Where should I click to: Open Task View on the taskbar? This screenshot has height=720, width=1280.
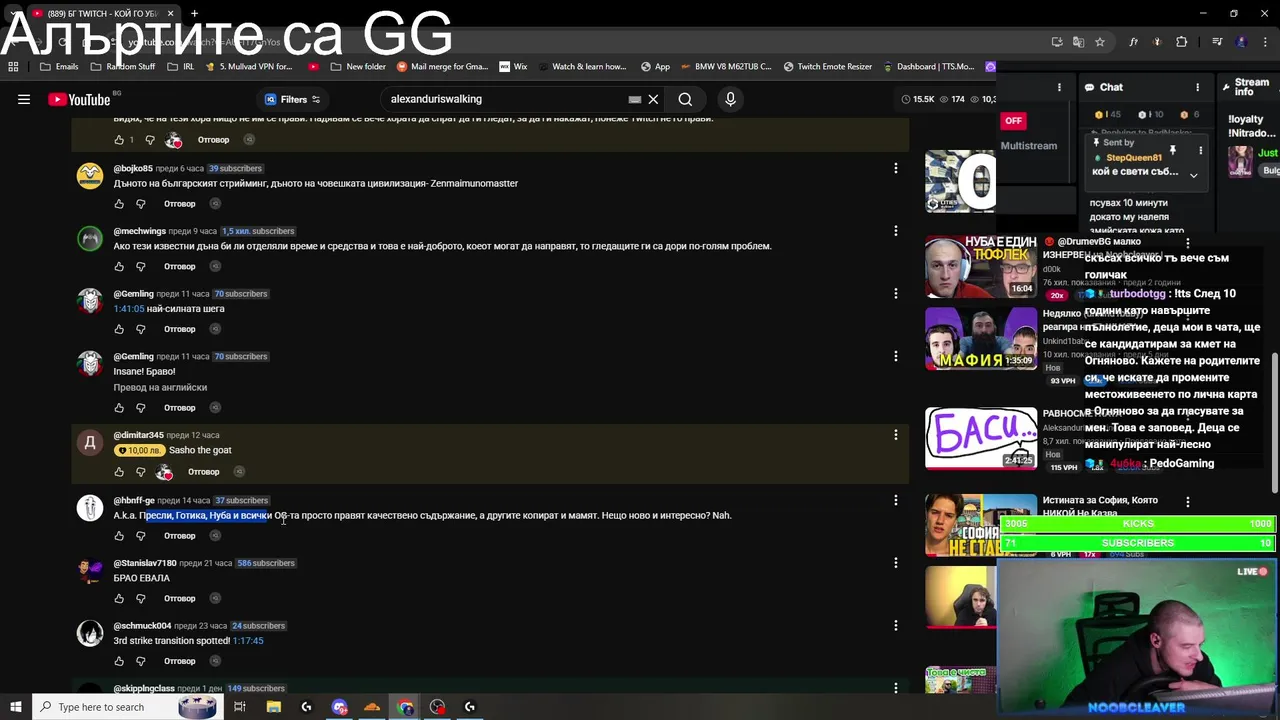tap(240, 707)
